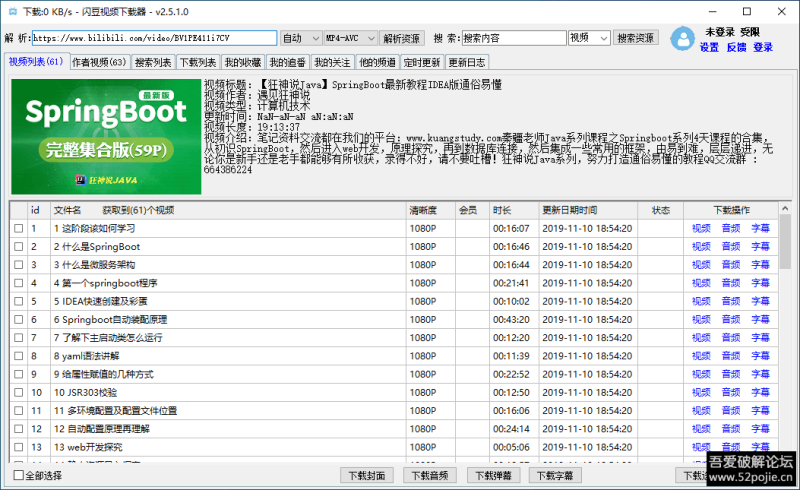
Task: Tick checkbox for row 8 yaml语法讲解
Action: pos(19,356)
